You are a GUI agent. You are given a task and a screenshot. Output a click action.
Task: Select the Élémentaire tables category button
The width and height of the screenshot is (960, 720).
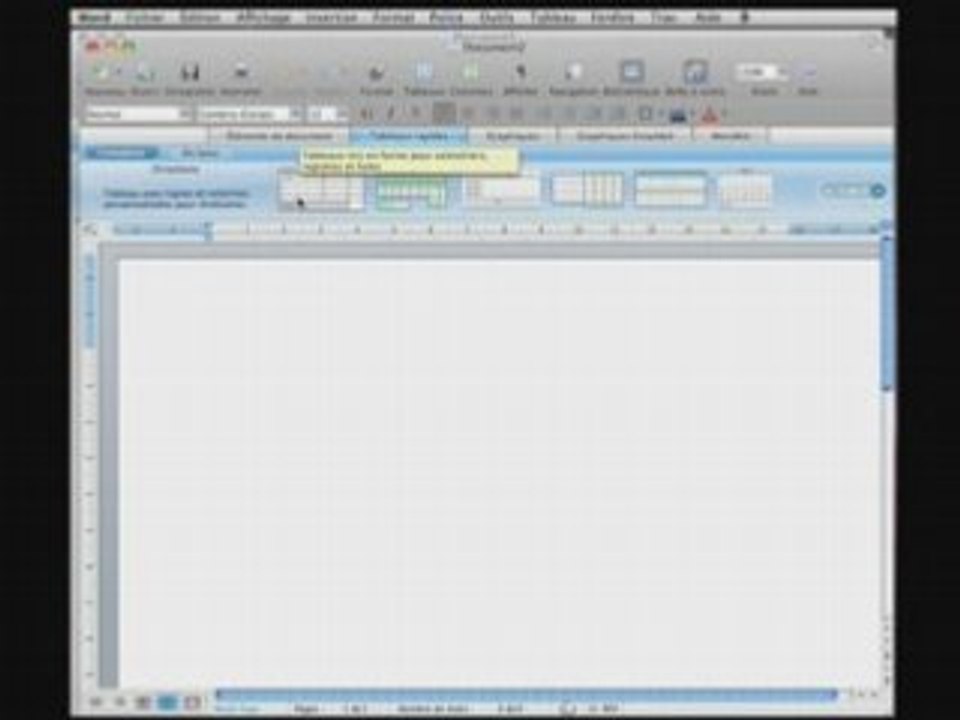point(121,153)
